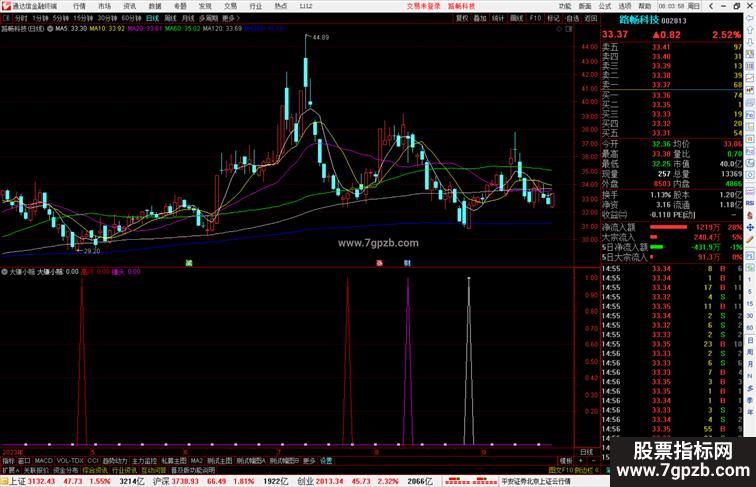This screenshot has width=756, height=487.
Task: Click the 叠加 overlay button
Action: click(x=480, y=18)
